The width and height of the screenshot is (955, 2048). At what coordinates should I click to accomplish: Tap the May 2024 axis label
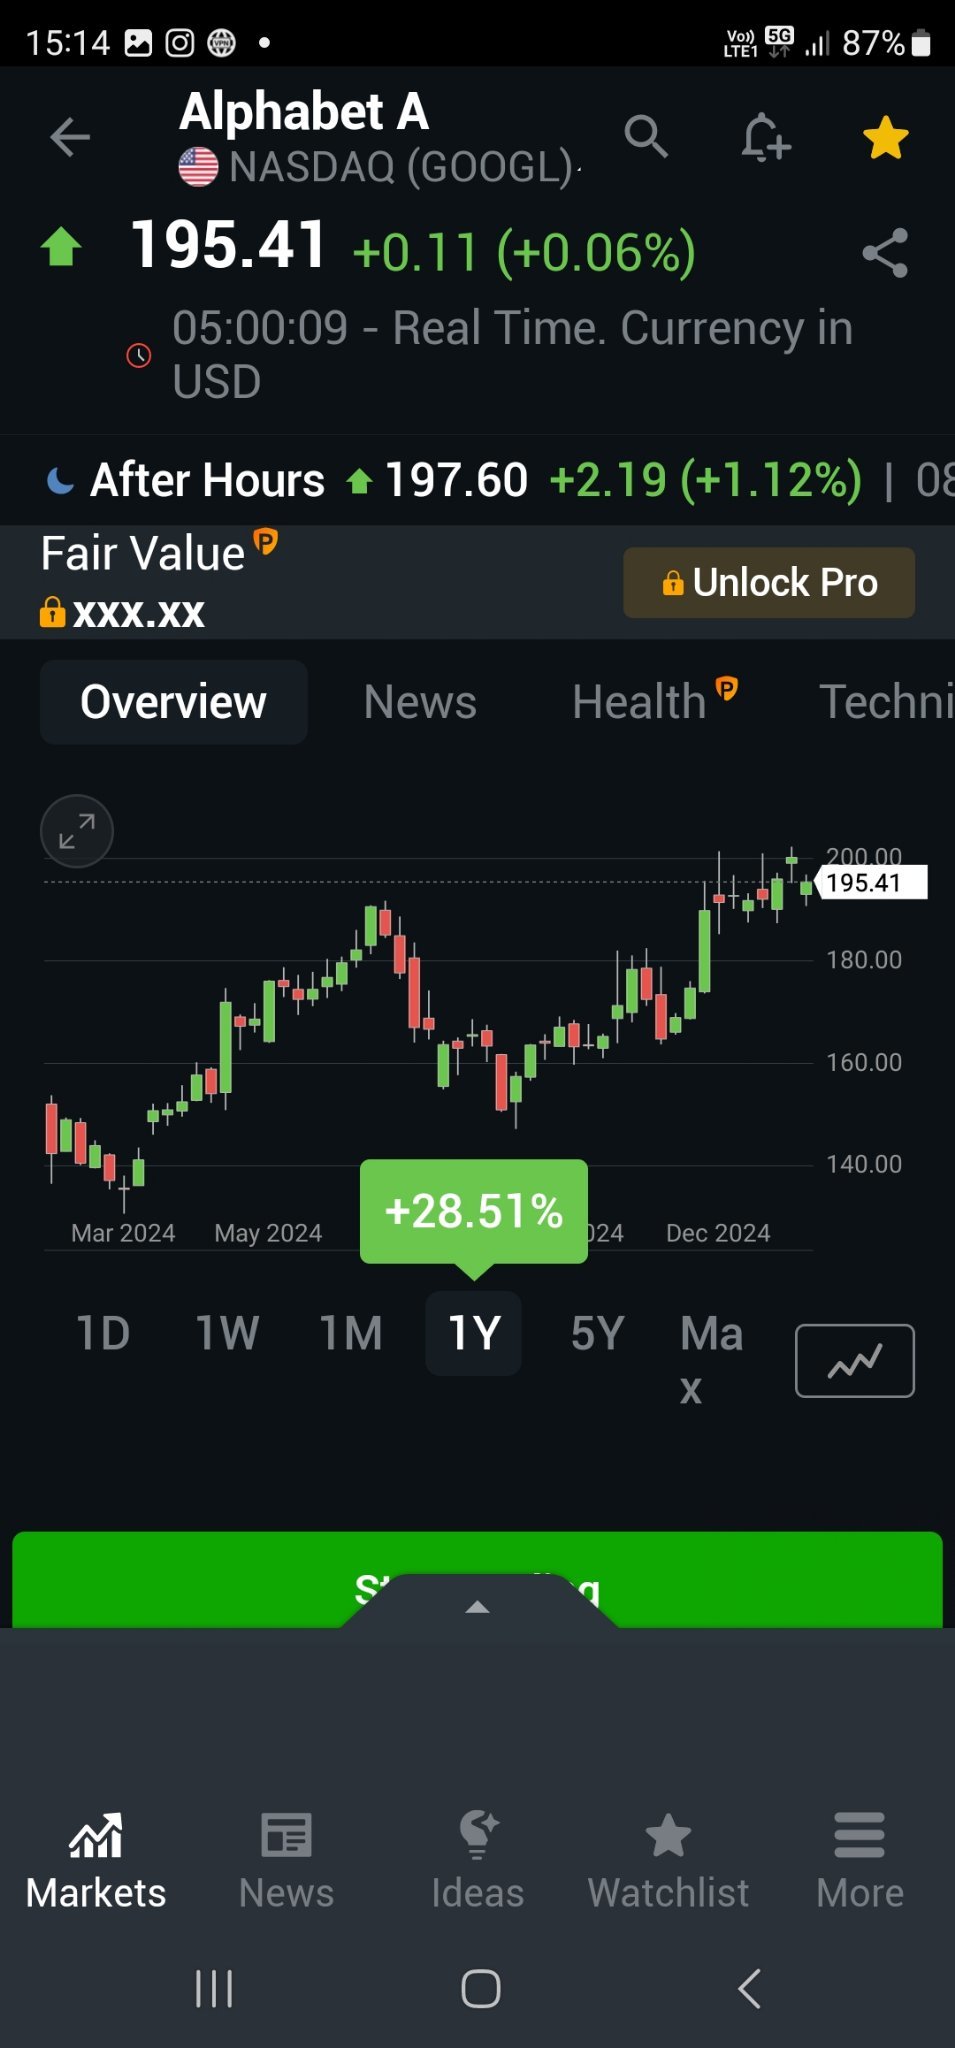coord(268,1233)
